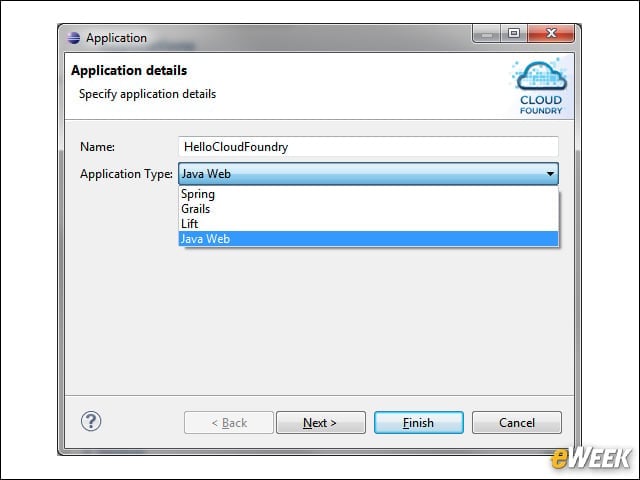The image size is (640, 480).
Task: Maximize the Application dialog
Action: pyautogui.click(x=514, y=33)
